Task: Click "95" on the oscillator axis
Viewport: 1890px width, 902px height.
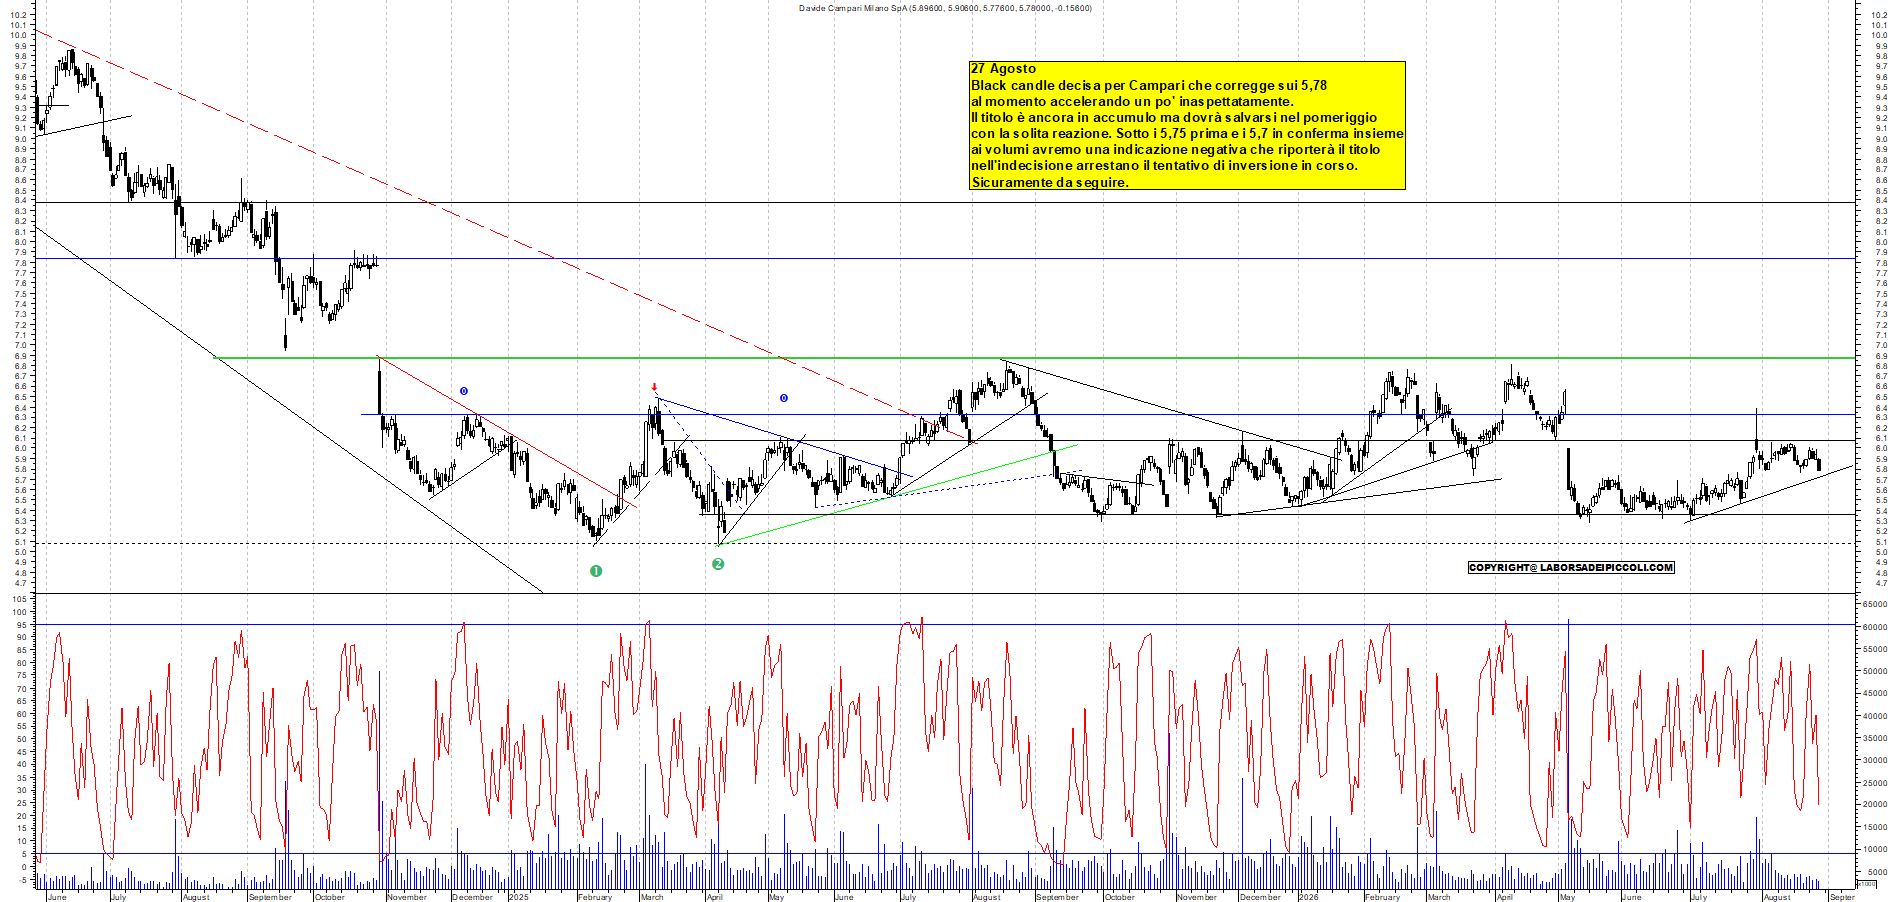Action: click(21, 625)
